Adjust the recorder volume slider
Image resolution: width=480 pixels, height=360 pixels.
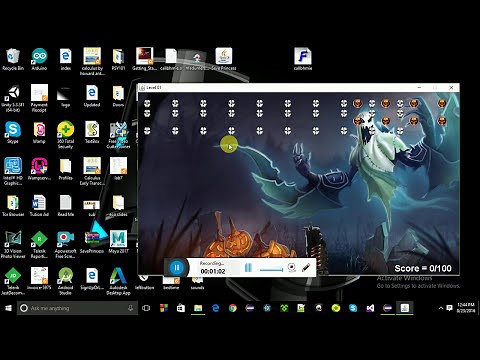tap(271, 269)
